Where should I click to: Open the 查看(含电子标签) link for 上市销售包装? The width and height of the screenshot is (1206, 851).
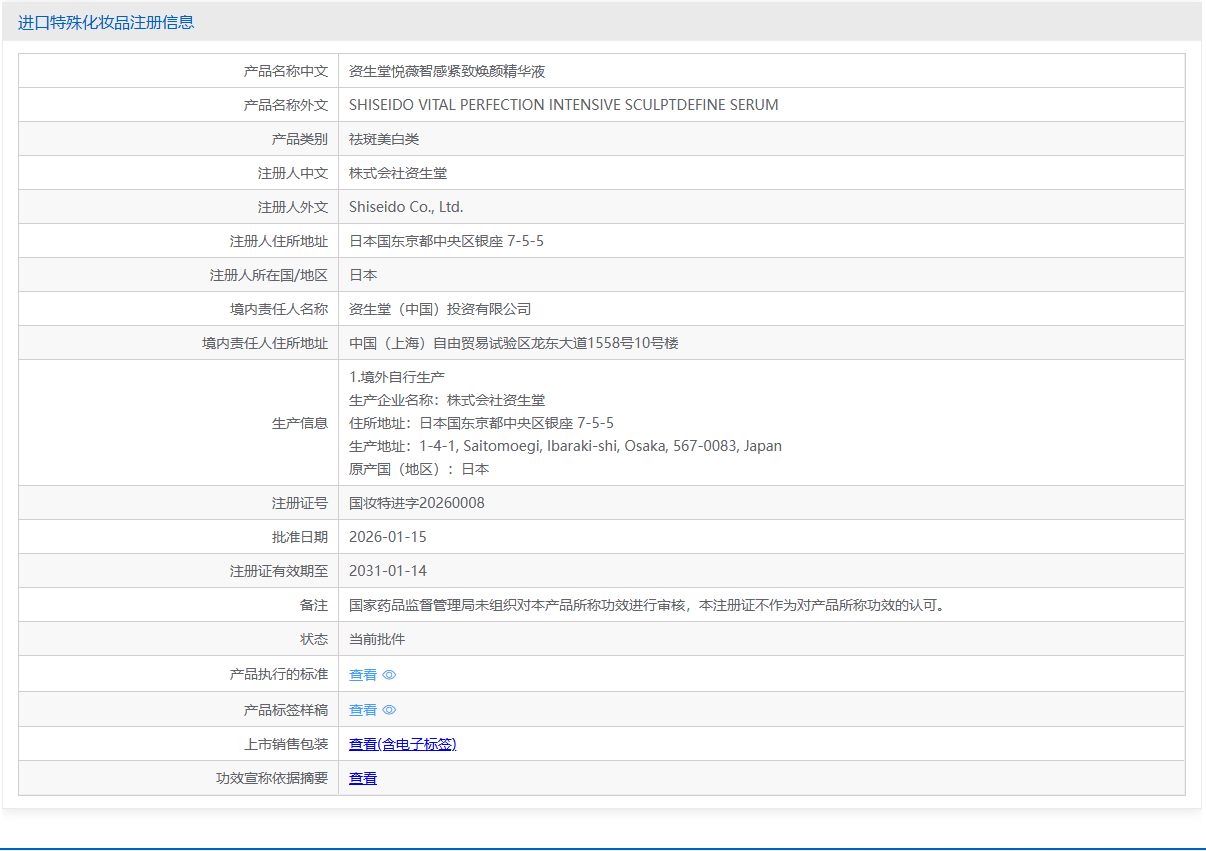coord(403,744)
